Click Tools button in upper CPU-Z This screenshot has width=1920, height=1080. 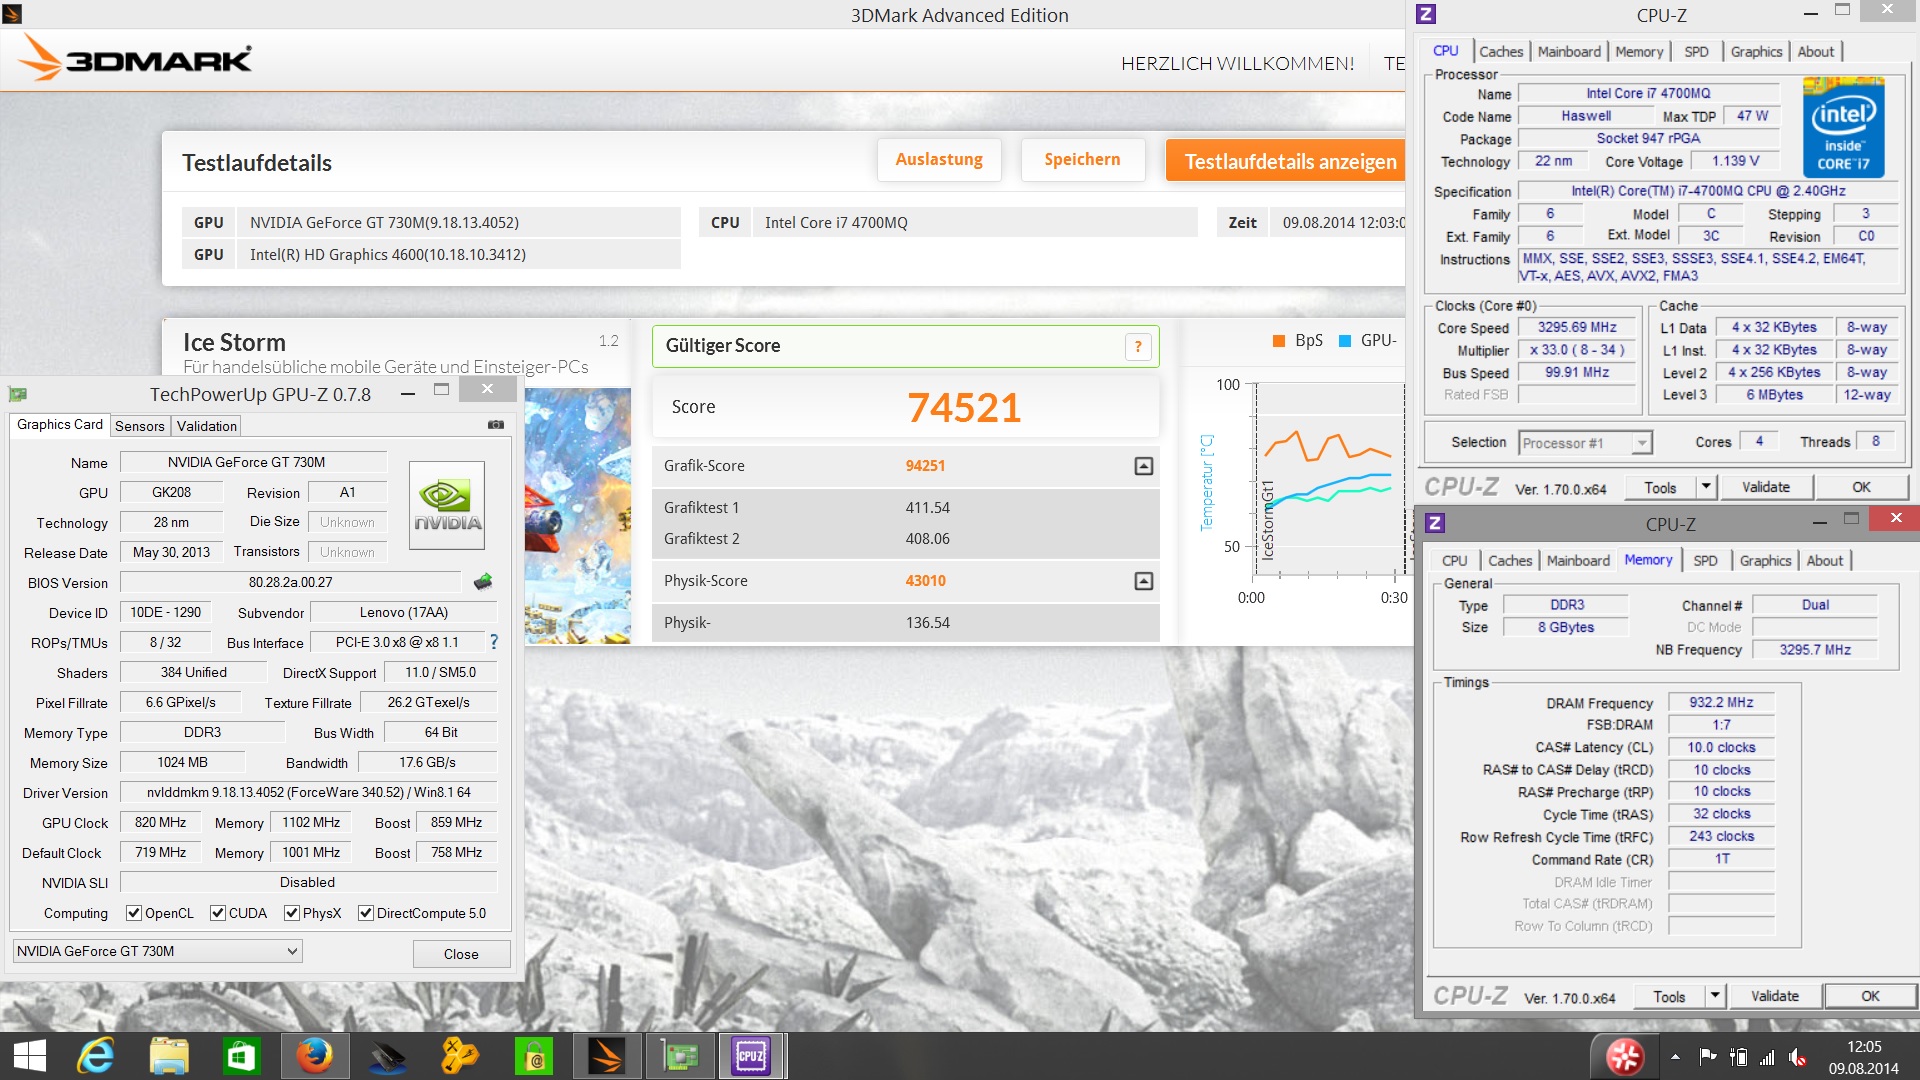pyautogui.click(x=1660, y=487)
